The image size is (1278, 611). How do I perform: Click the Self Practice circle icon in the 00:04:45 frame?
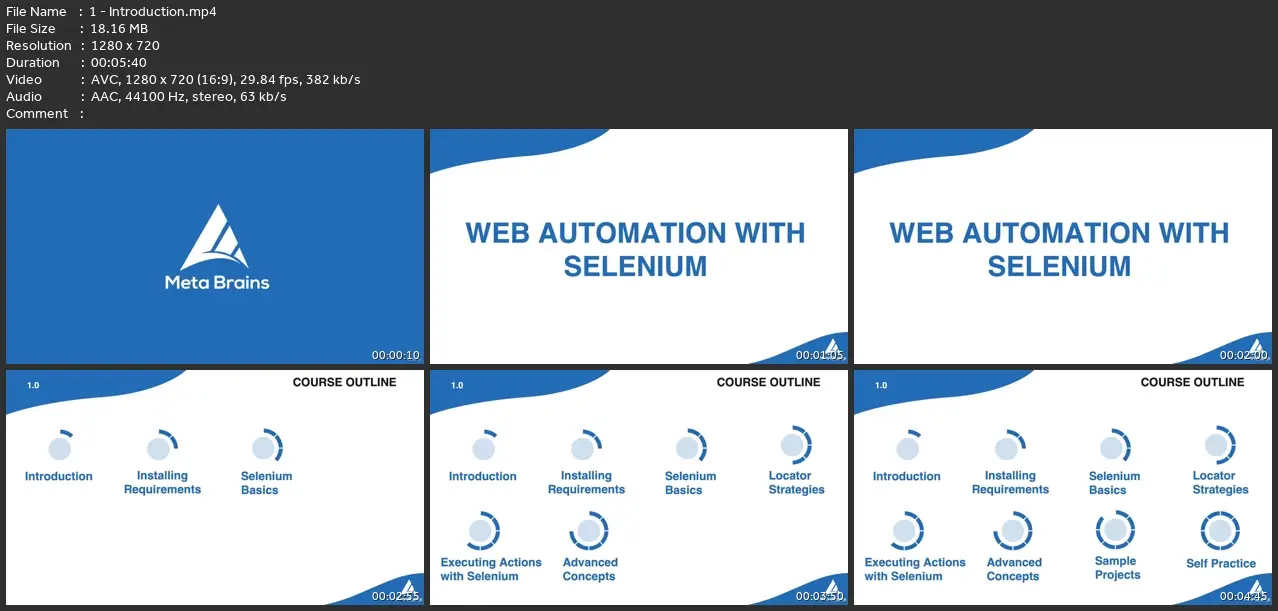pos(1220,530)
